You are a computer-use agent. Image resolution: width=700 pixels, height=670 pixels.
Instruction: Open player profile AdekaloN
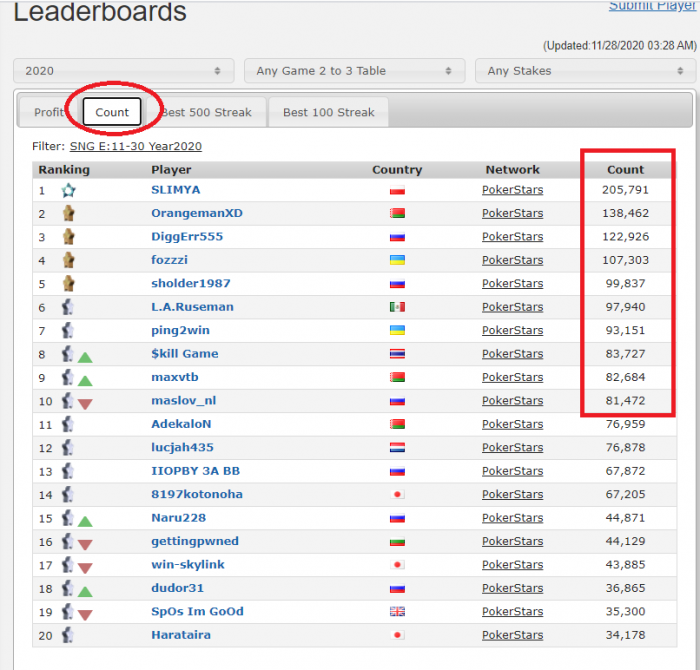pyautogui.click(x=181, y=424)
